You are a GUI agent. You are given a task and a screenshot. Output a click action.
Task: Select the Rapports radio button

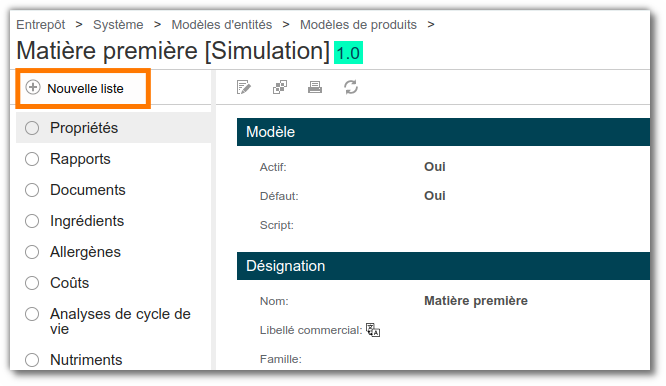(x=32, y=159)
